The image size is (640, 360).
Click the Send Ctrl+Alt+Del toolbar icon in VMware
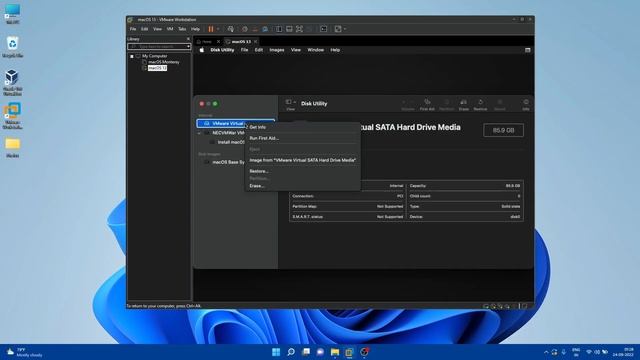pos(231,29)
